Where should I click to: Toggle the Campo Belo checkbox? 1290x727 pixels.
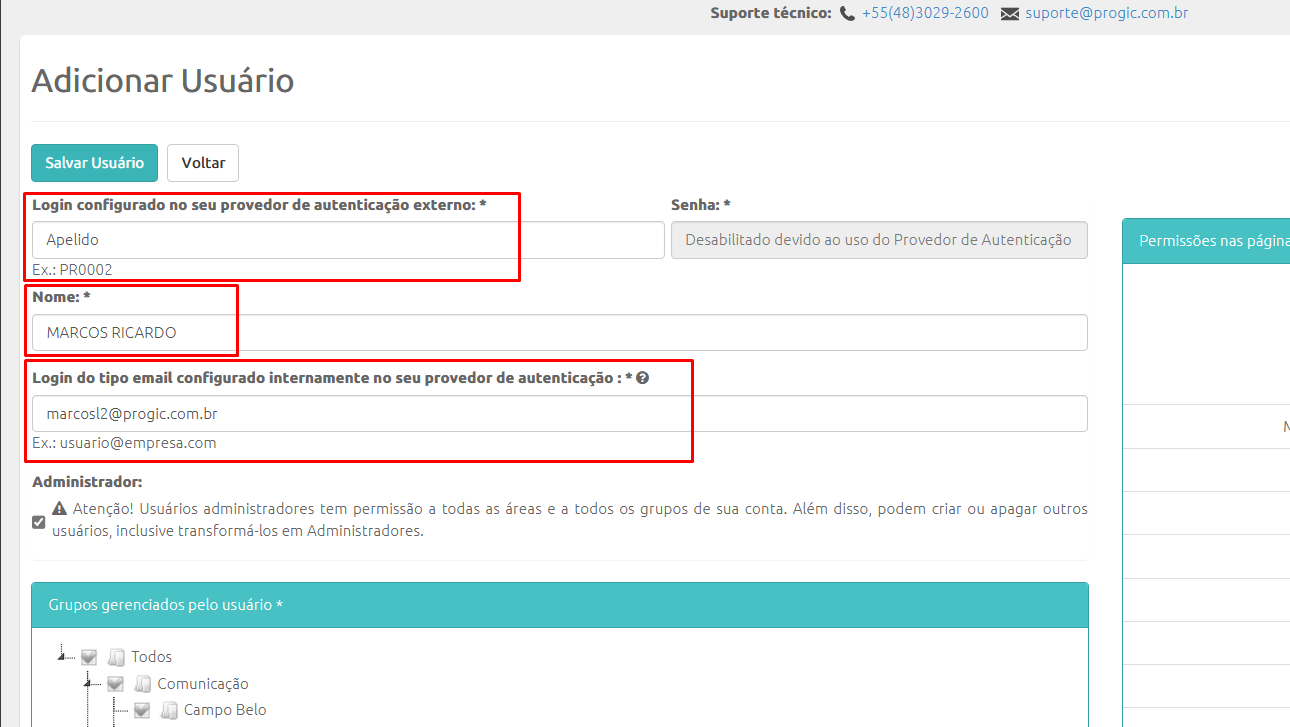(141, 710)
